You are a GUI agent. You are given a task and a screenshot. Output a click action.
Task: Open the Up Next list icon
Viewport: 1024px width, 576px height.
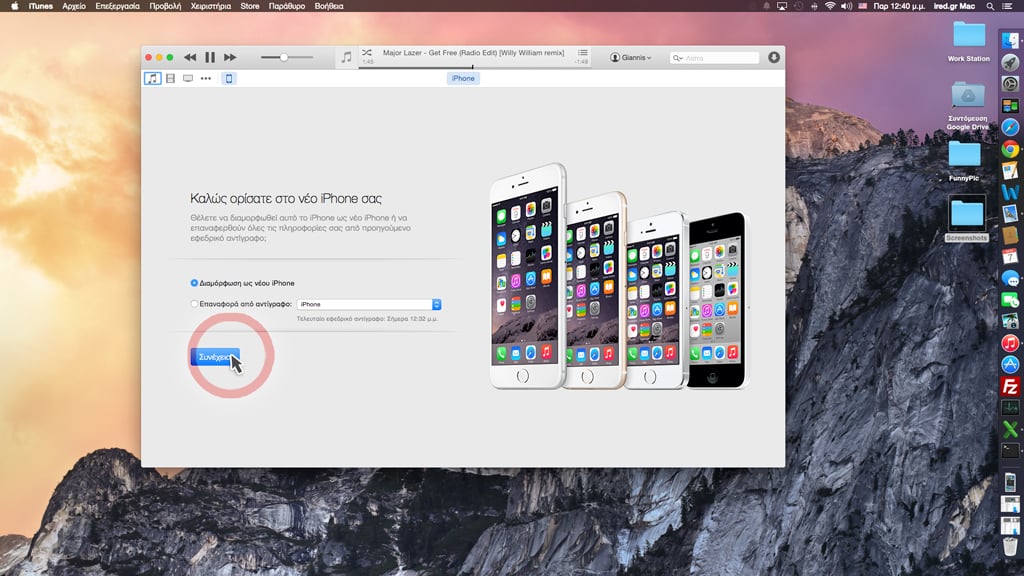[583, 52]
